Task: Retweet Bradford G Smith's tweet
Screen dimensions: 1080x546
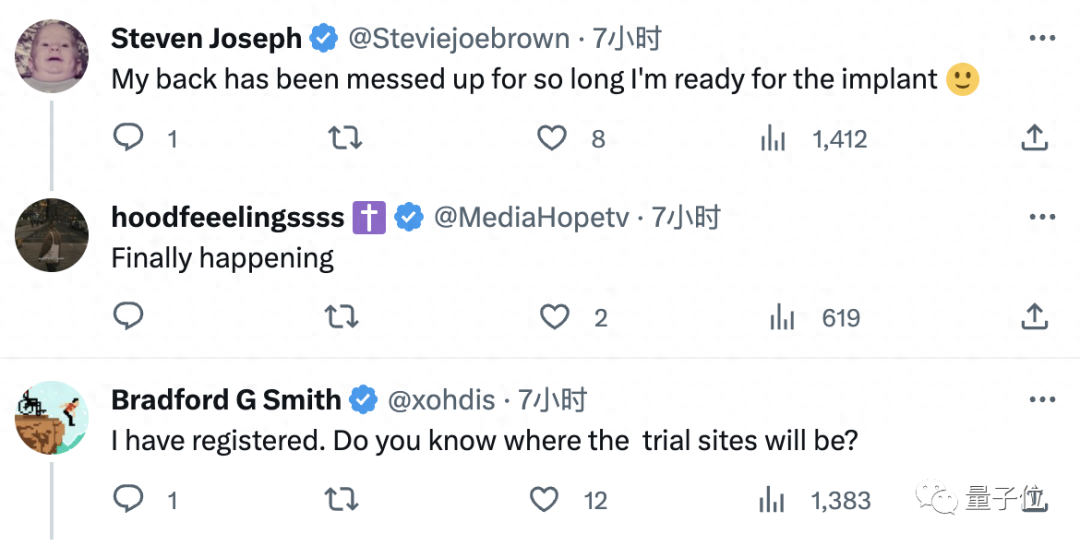Action: pyautogui.click(x=344, y=498)
